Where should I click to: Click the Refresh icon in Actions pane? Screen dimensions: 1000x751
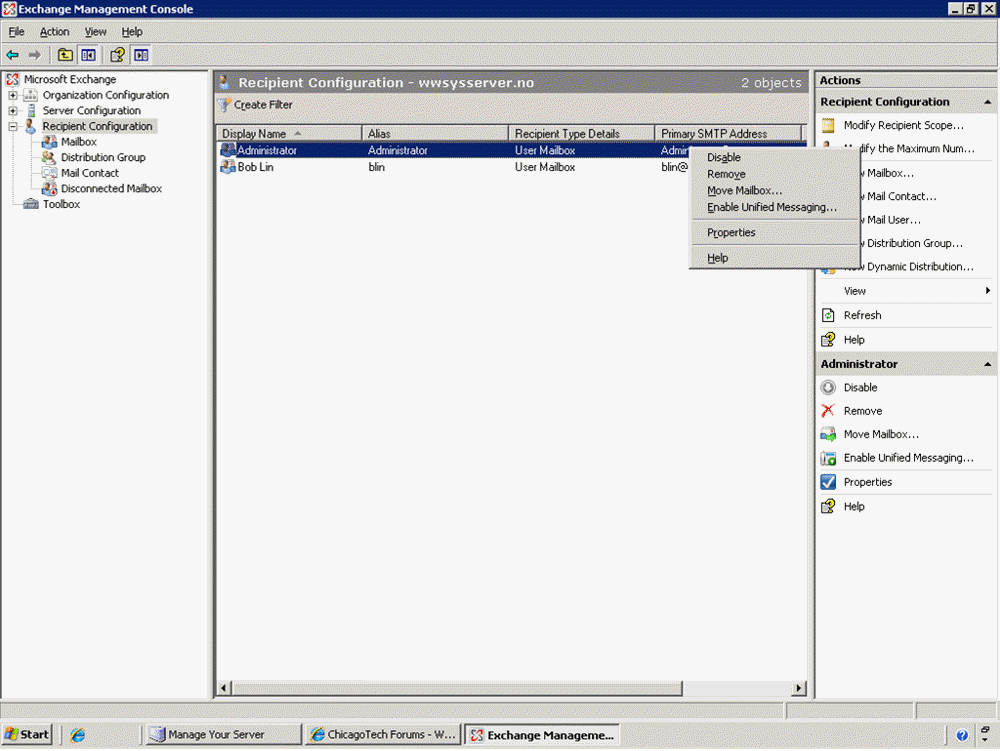pyautogui.click(x=828, y=315)
